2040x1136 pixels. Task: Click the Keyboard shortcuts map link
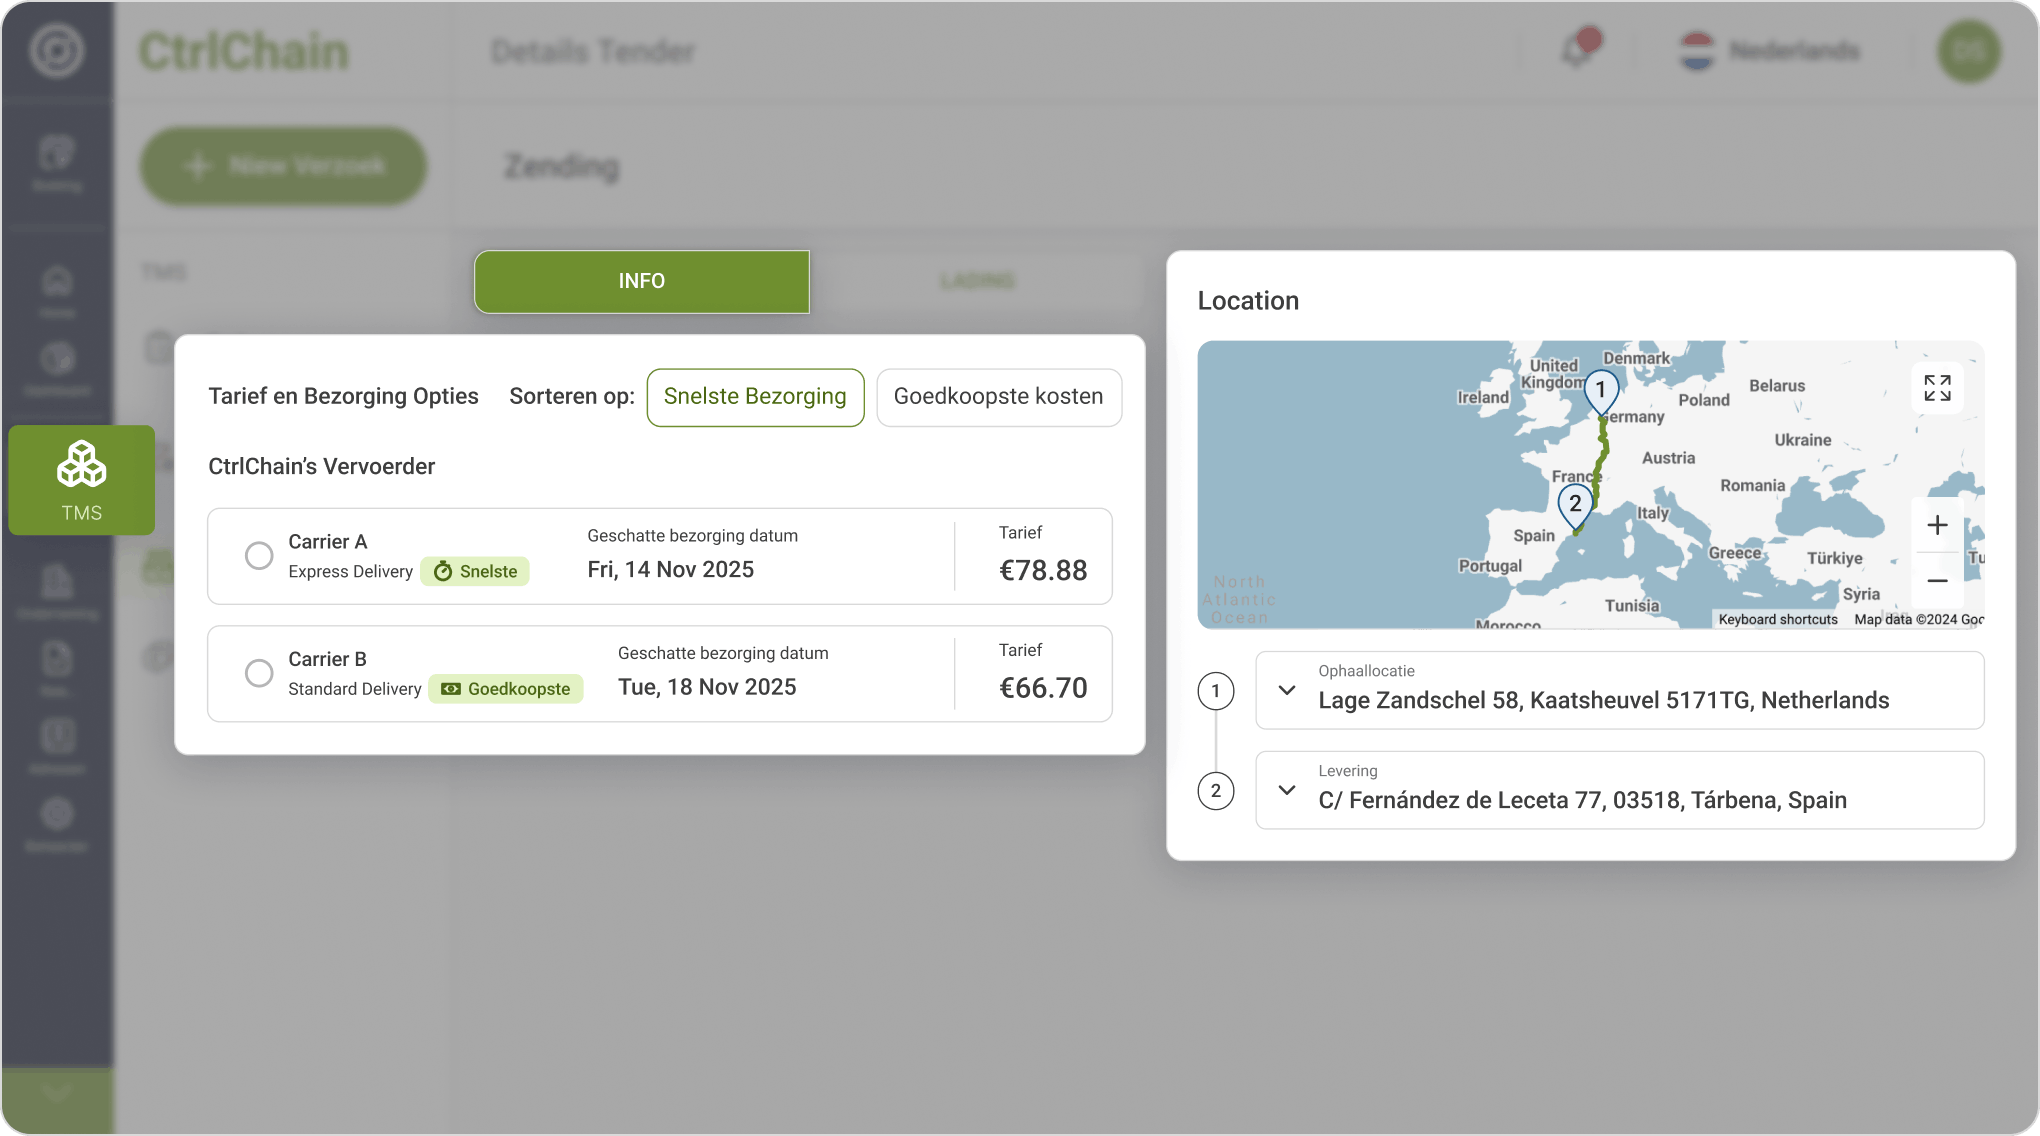(1777, 619)
